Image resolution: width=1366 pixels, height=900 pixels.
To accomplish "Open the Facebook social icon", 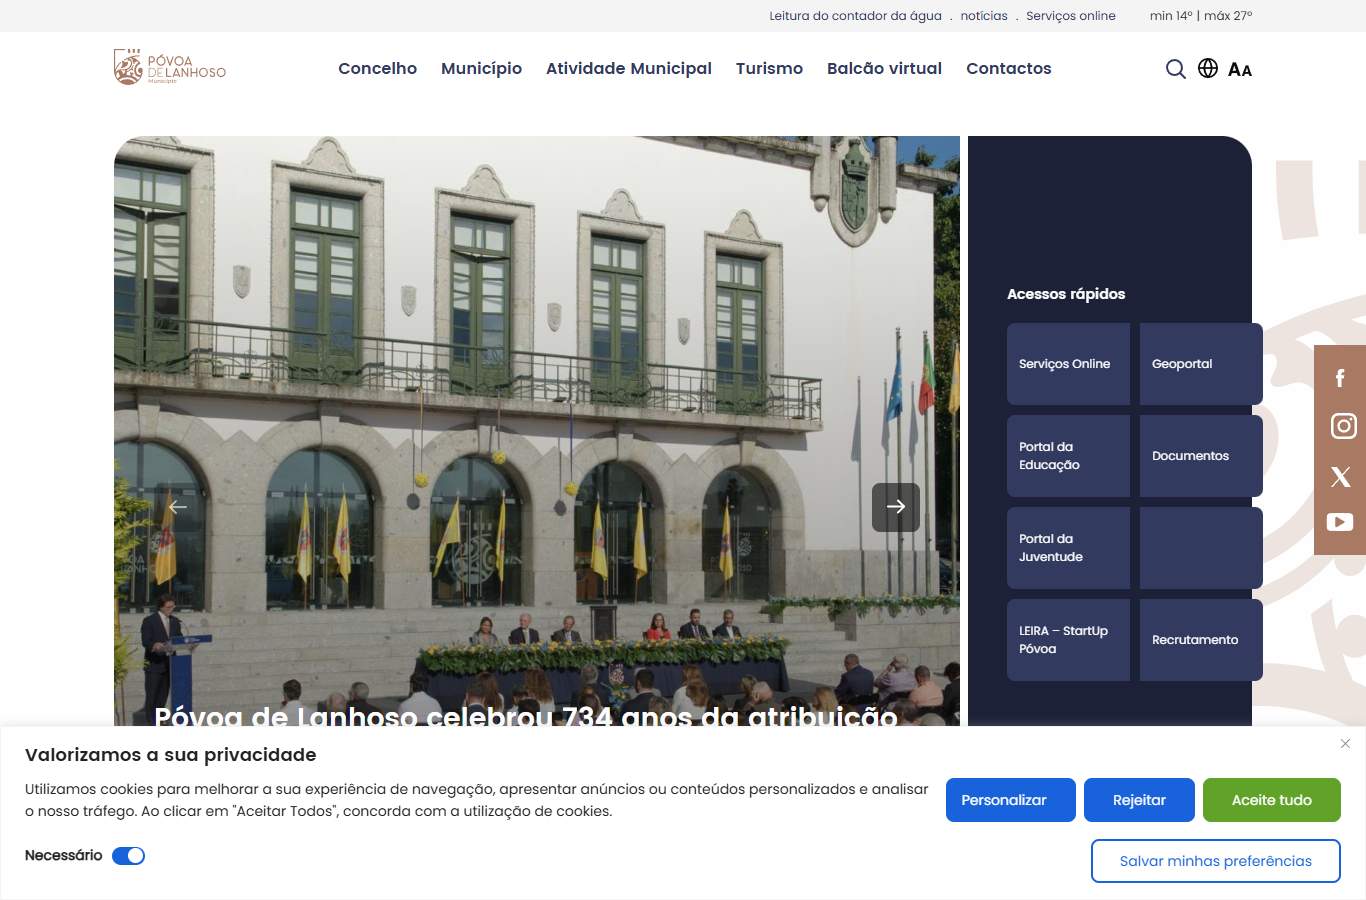I will click(1340, 378).
